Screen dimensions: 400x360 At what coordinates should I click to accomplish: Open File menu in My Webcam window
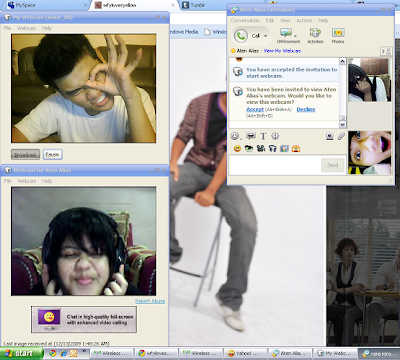pos(7,28)
